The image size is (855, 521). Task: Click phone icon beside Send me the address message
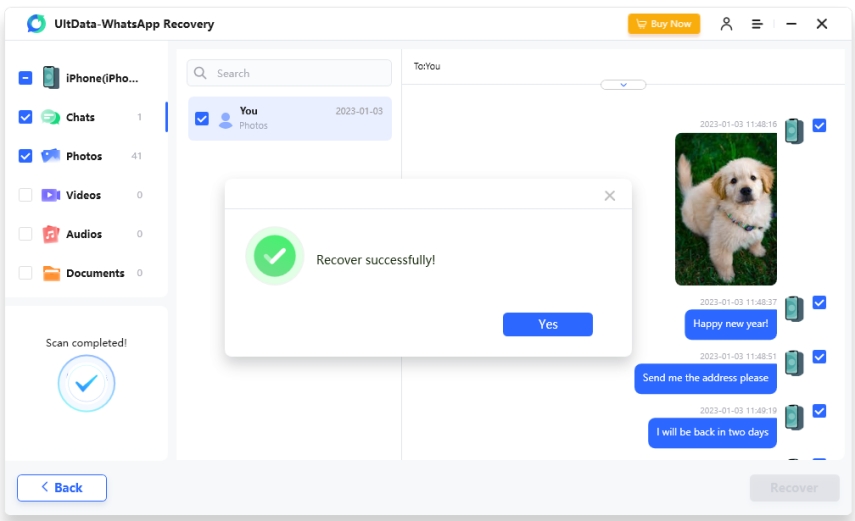point(794,363)
